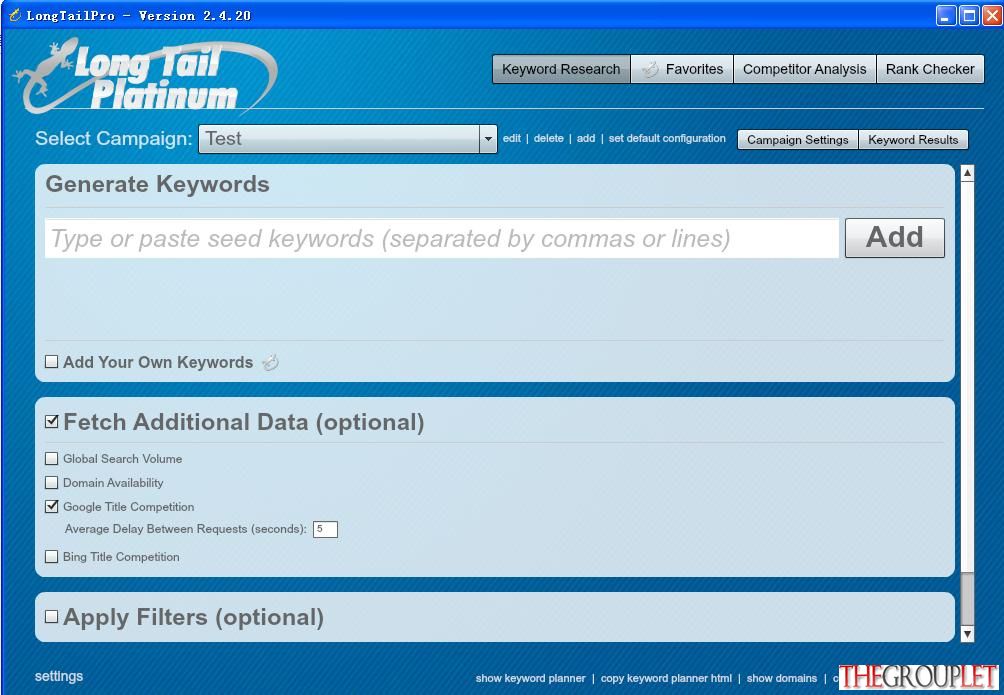Switch to the Keyword Research tab
This screenshot has width=1004, height=695.
[x=561, y=69]
